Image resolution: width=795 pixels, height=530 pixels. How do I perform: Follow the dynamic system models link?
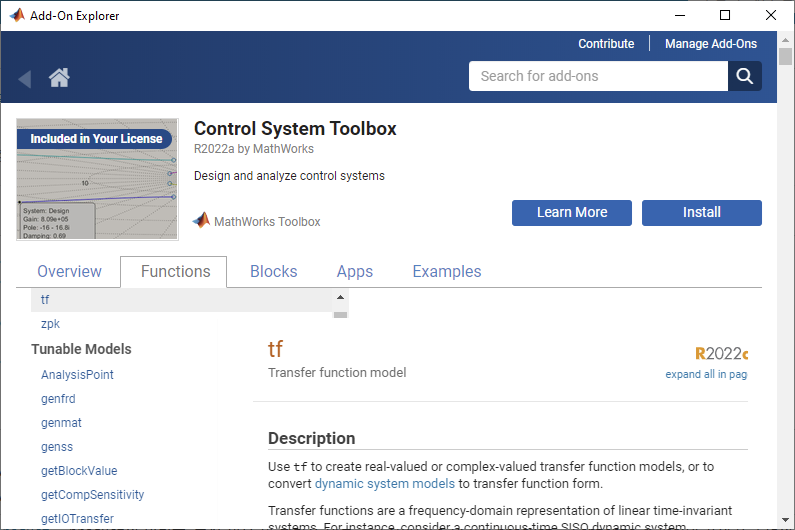coord(385,483)
